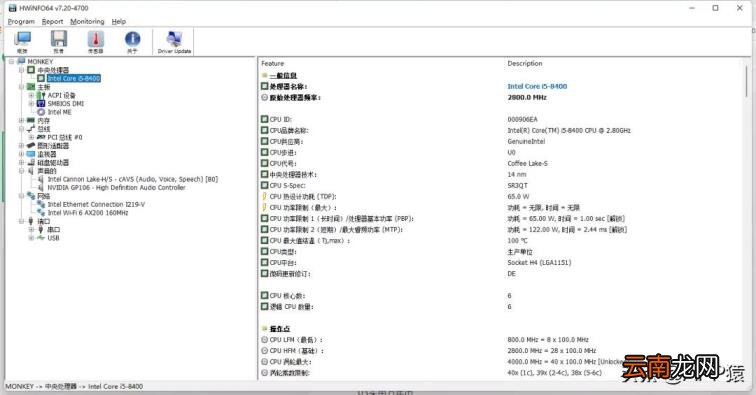Click the 100 °C Tj,max value
This screenshot has height=395, width=756.
coord(517,240)
